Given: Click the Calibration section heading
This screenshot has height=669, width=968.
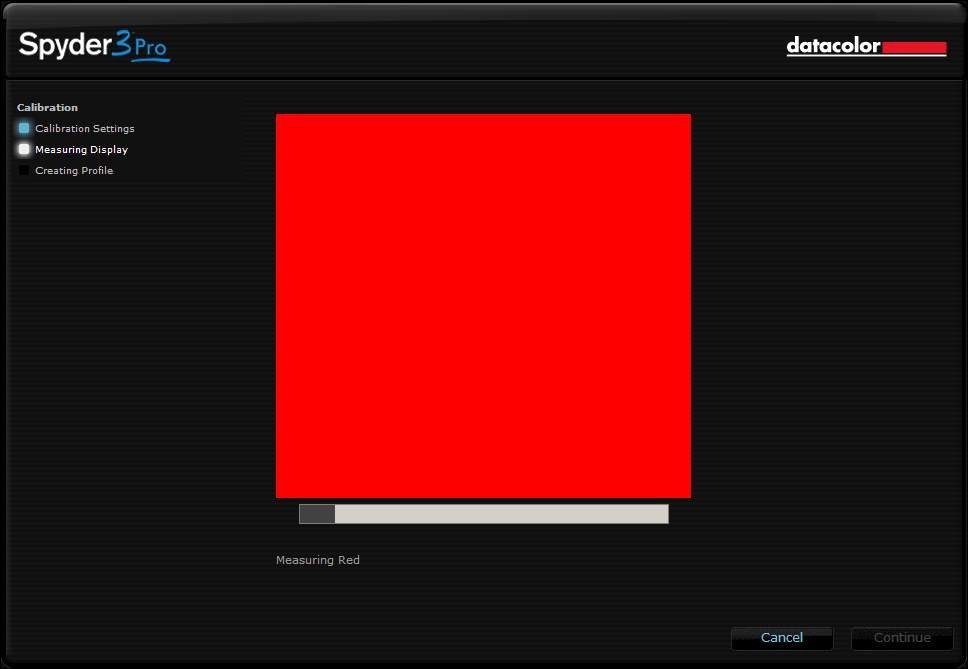Looking at the screenshot, I should (48, 107).
